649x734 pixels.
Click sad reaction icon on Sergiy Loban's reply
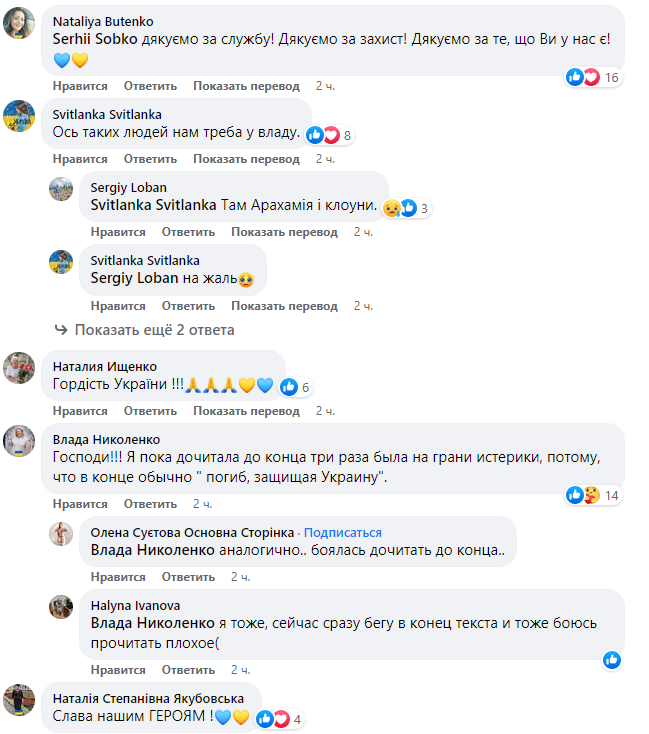(x=391, y=208)
